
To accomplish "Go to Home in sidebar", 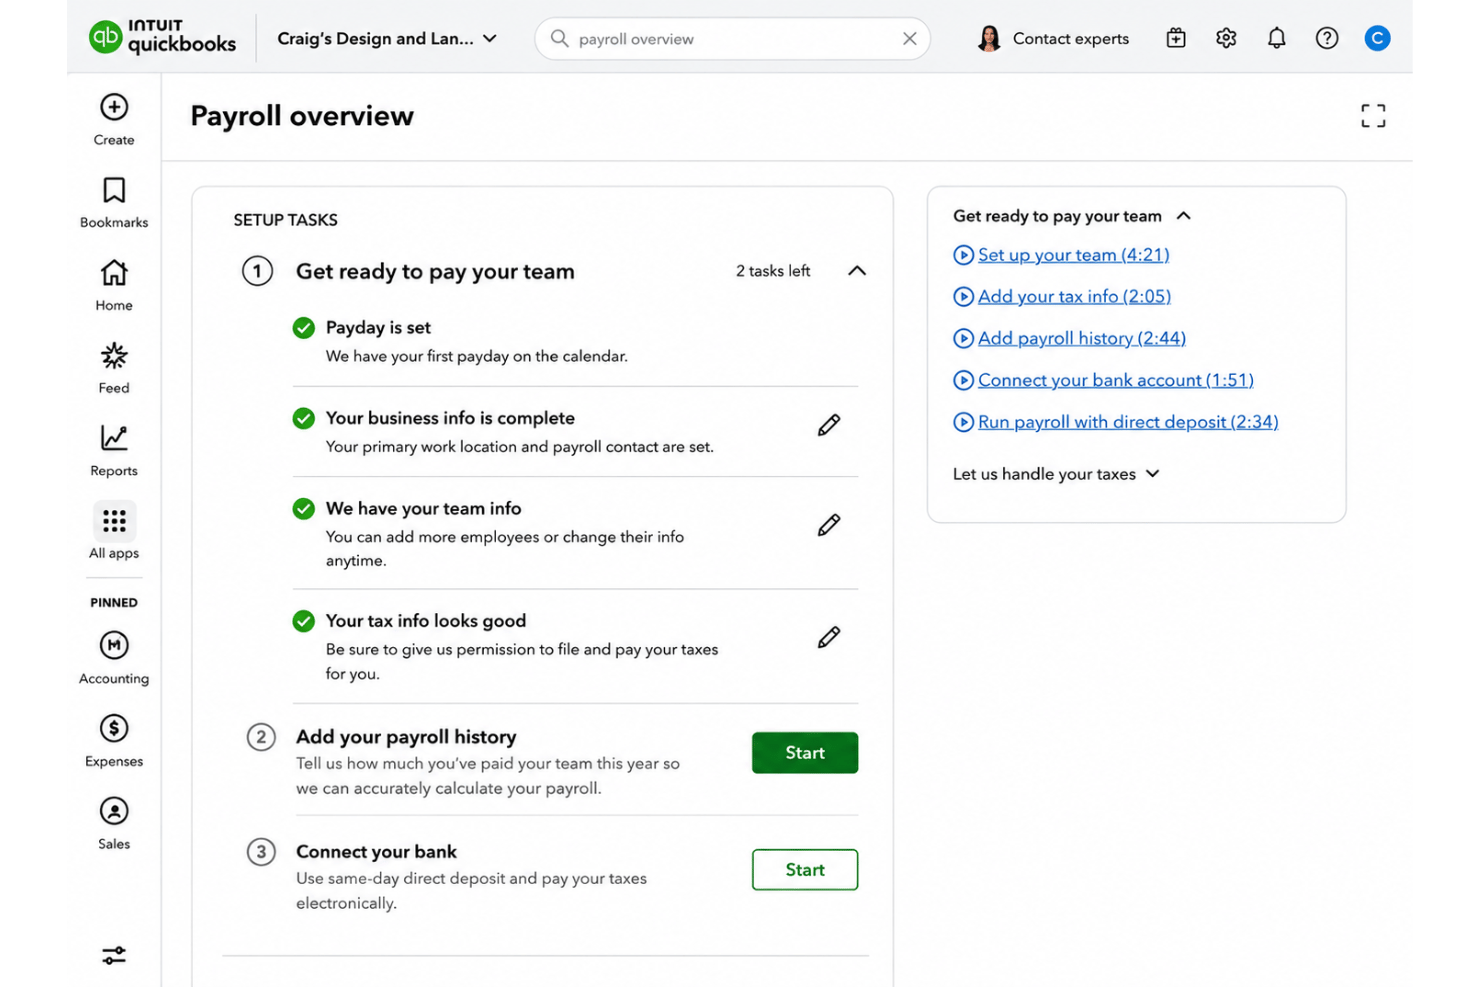I will point(114,285).
